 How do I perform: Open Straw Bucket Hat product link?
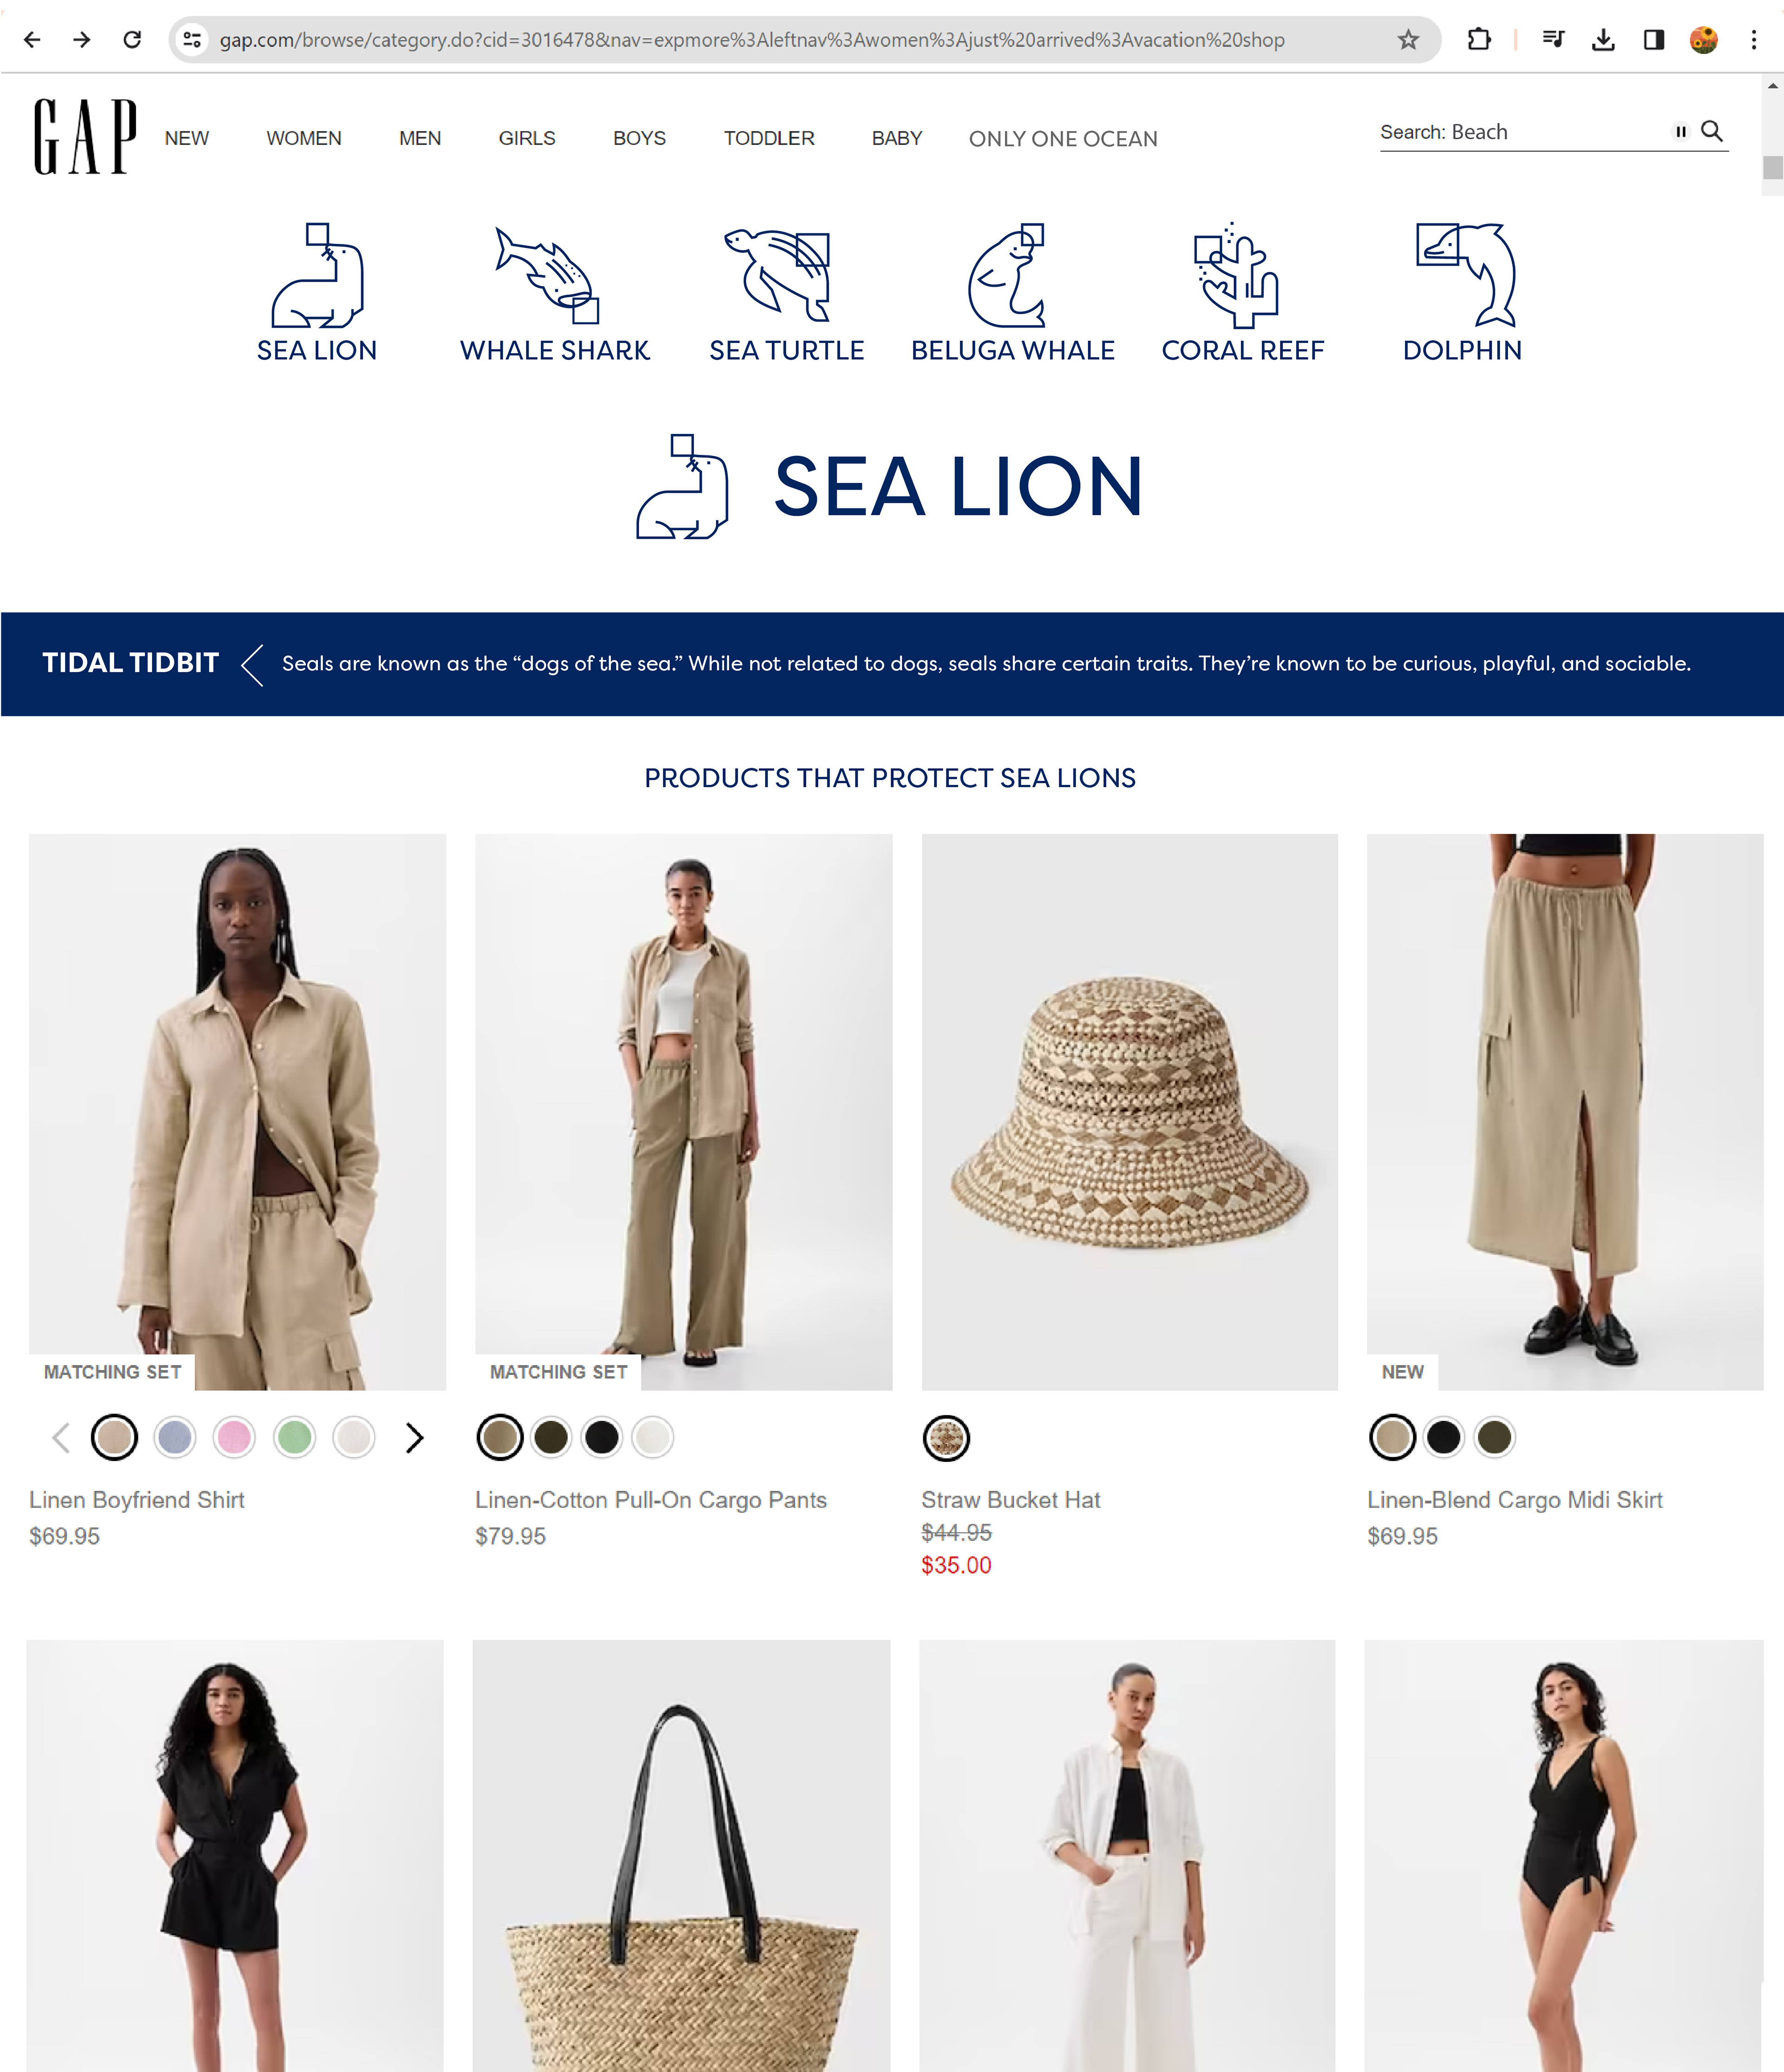pos(1010,1500)
